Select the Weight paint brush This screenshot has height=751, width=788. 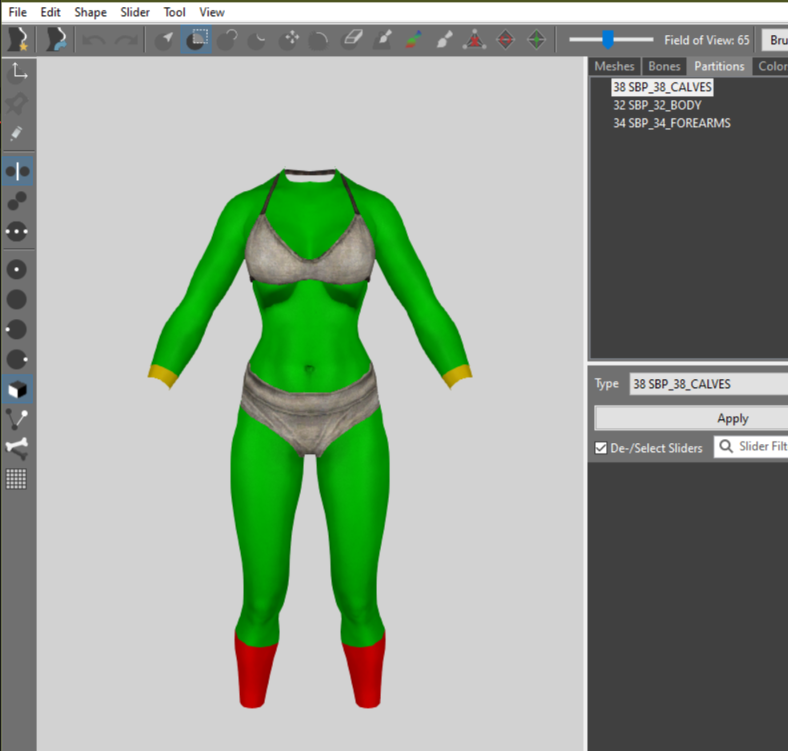382,39
